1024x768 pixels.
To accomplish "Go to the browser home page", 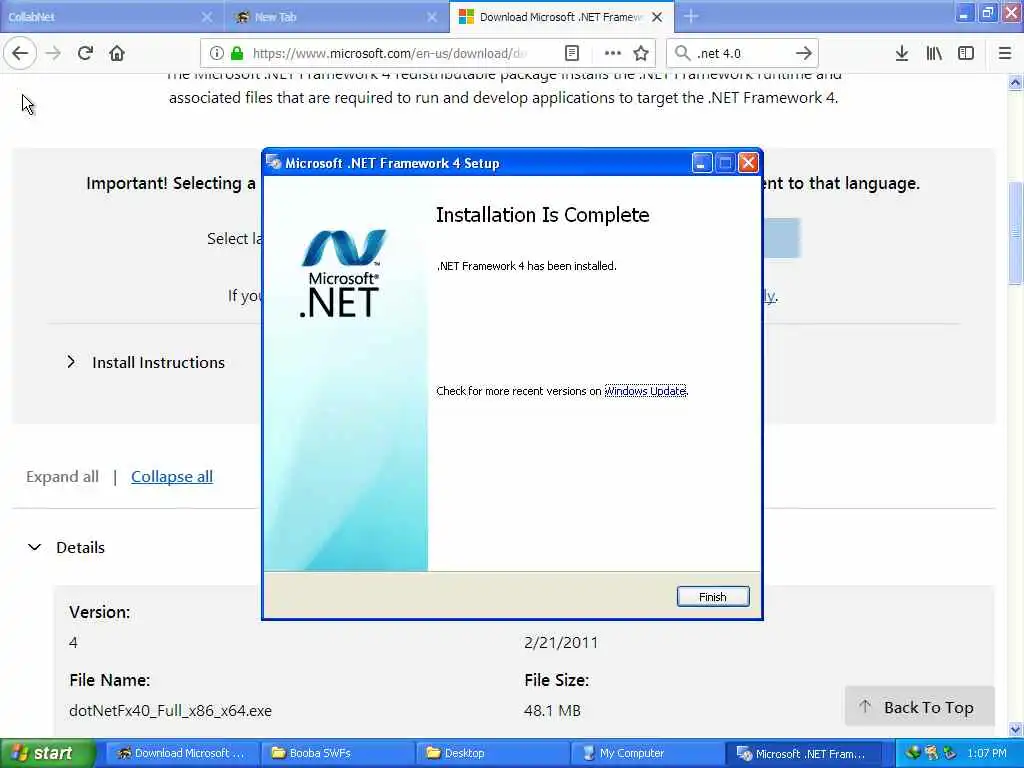I will coord(117,53).
